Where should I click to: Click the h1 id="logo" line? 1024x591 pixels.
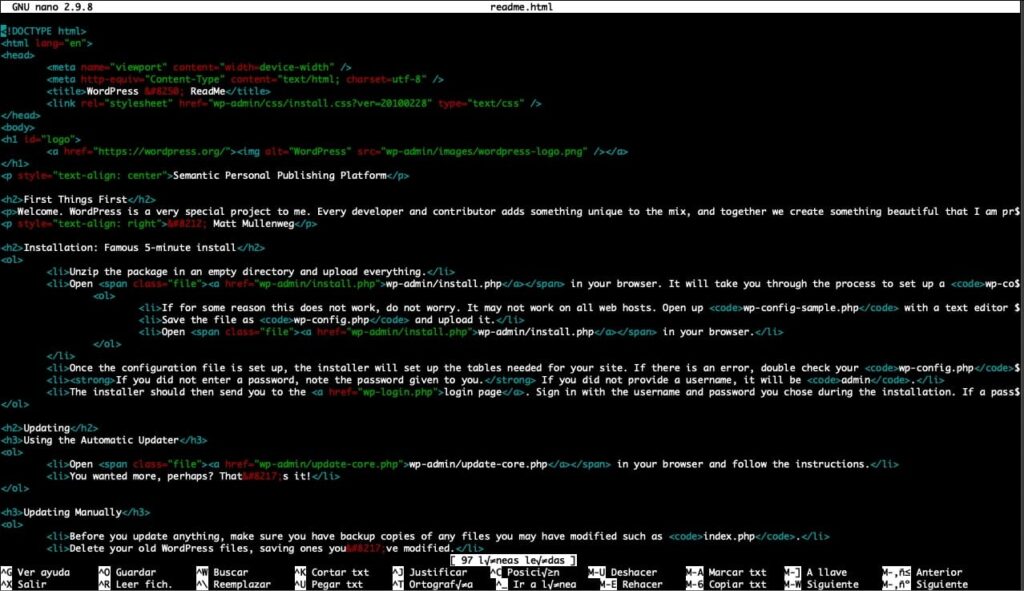pyautogui.click(x=40, y=139)
